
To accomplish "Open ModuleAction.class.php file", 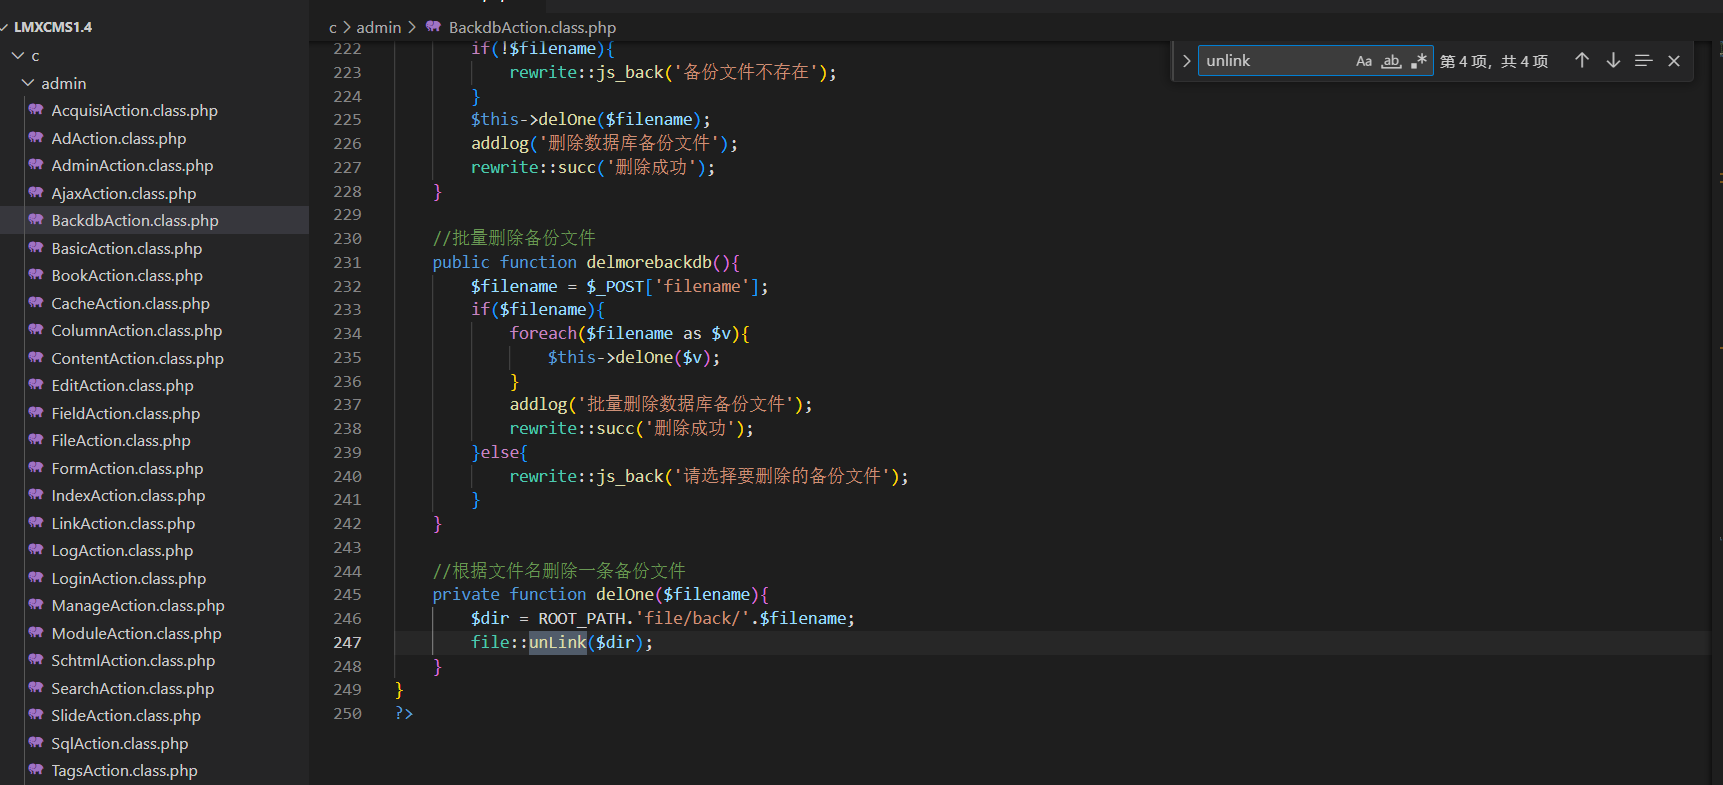I will tap(136, 633).
